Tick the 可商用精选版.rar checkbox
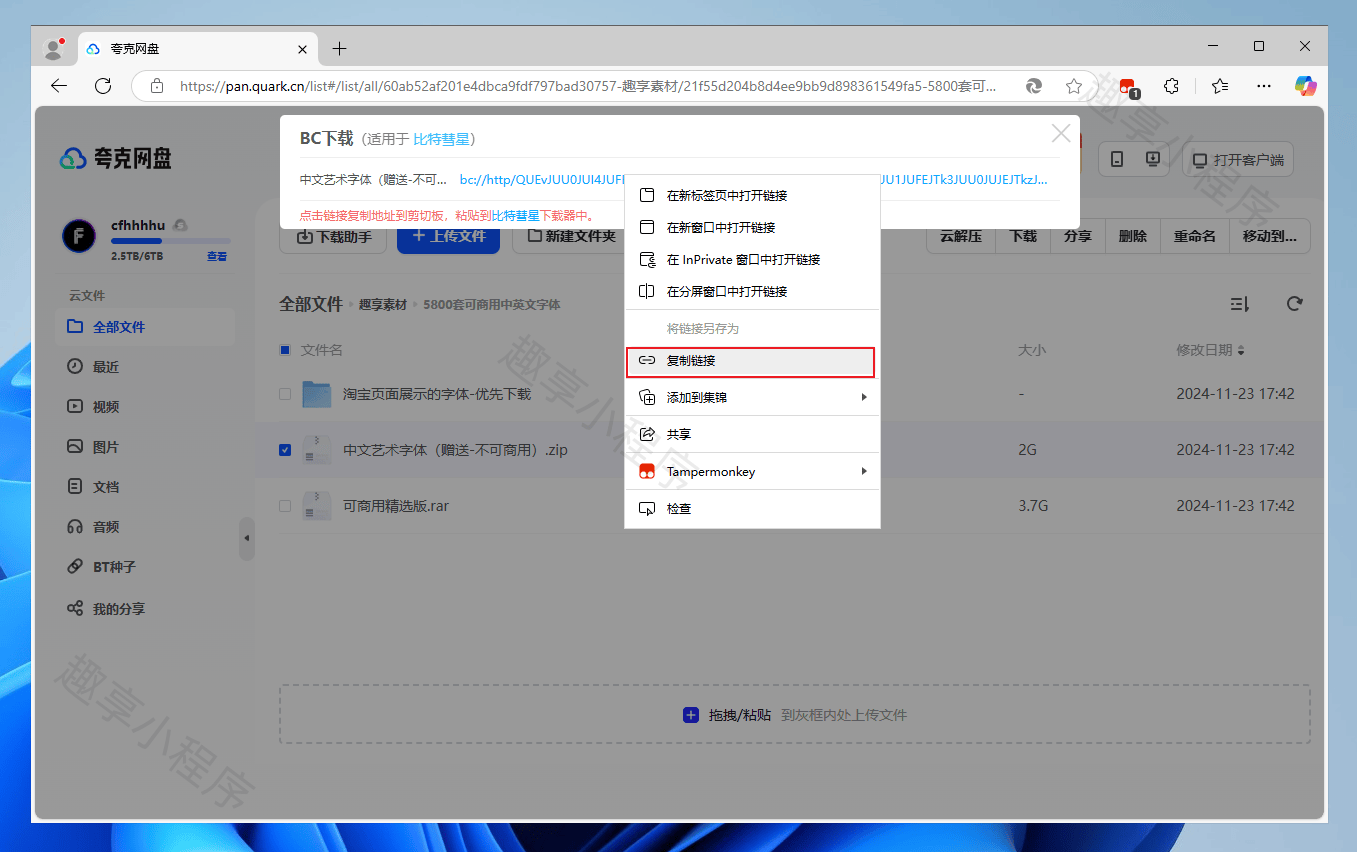 pos(285,506)
